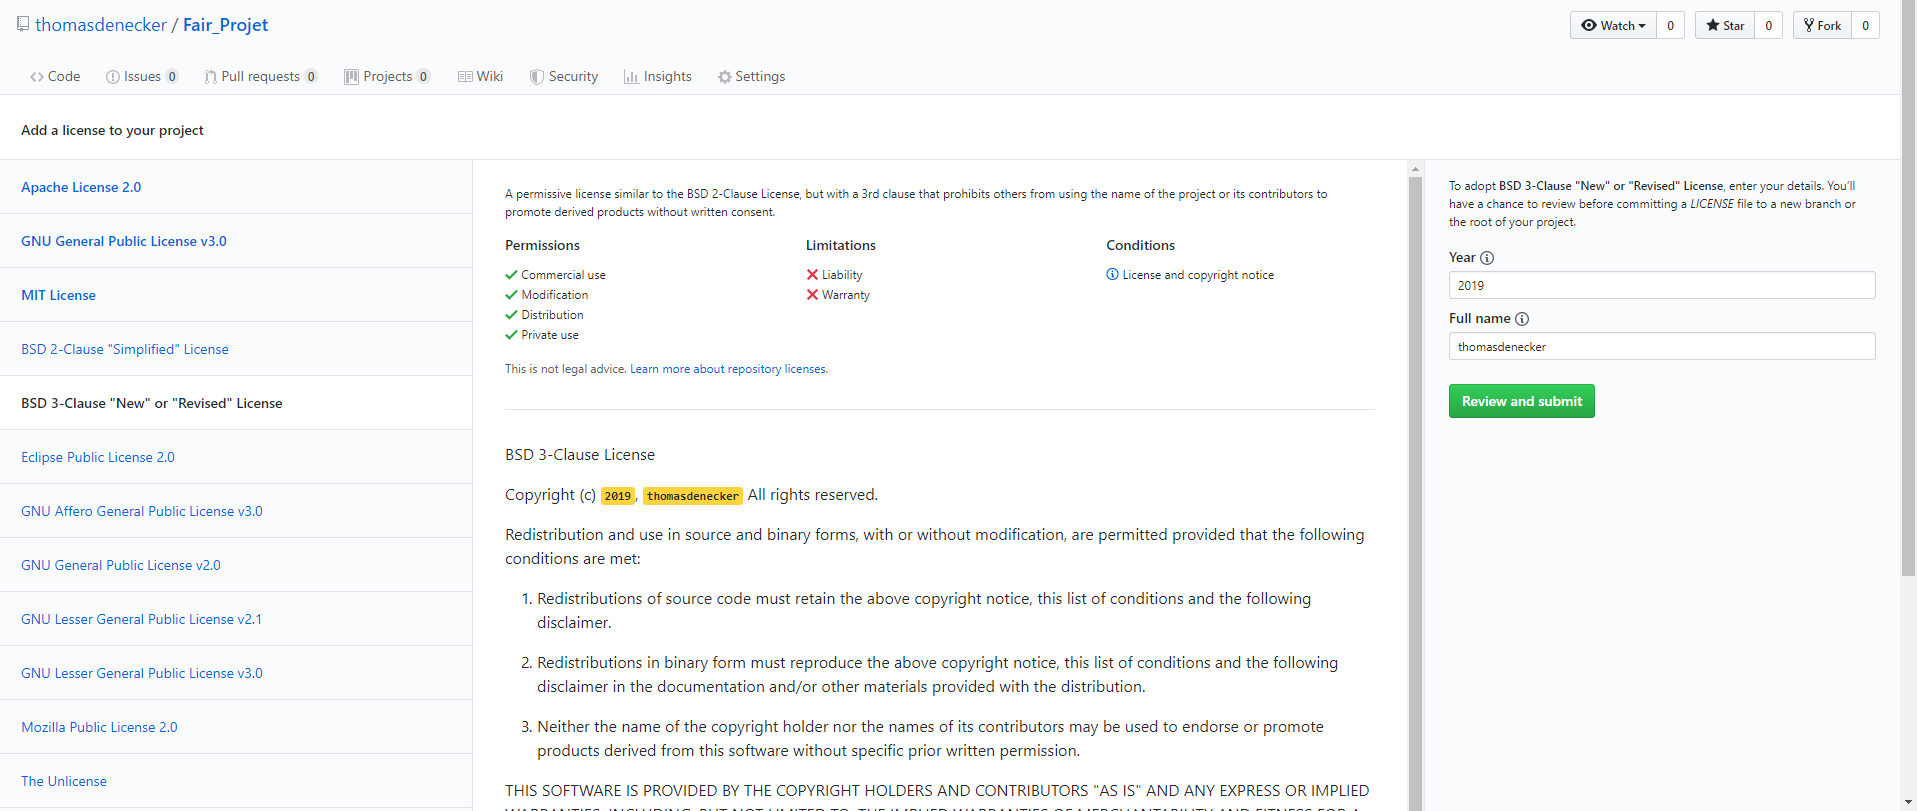Click the Full name input field
Viewport: 1917px width, 811px height.
coord(1662,346)
